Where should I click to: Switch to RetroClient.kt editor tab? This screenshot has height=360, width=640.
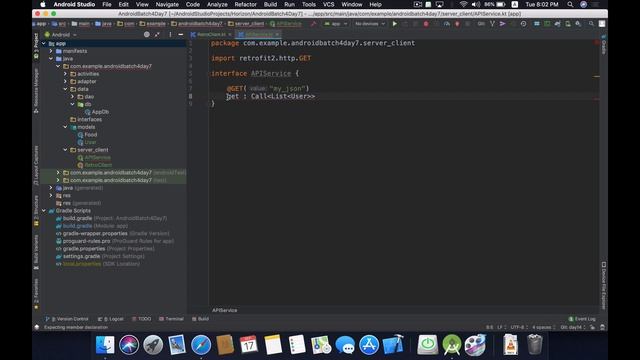coord(211,35)
